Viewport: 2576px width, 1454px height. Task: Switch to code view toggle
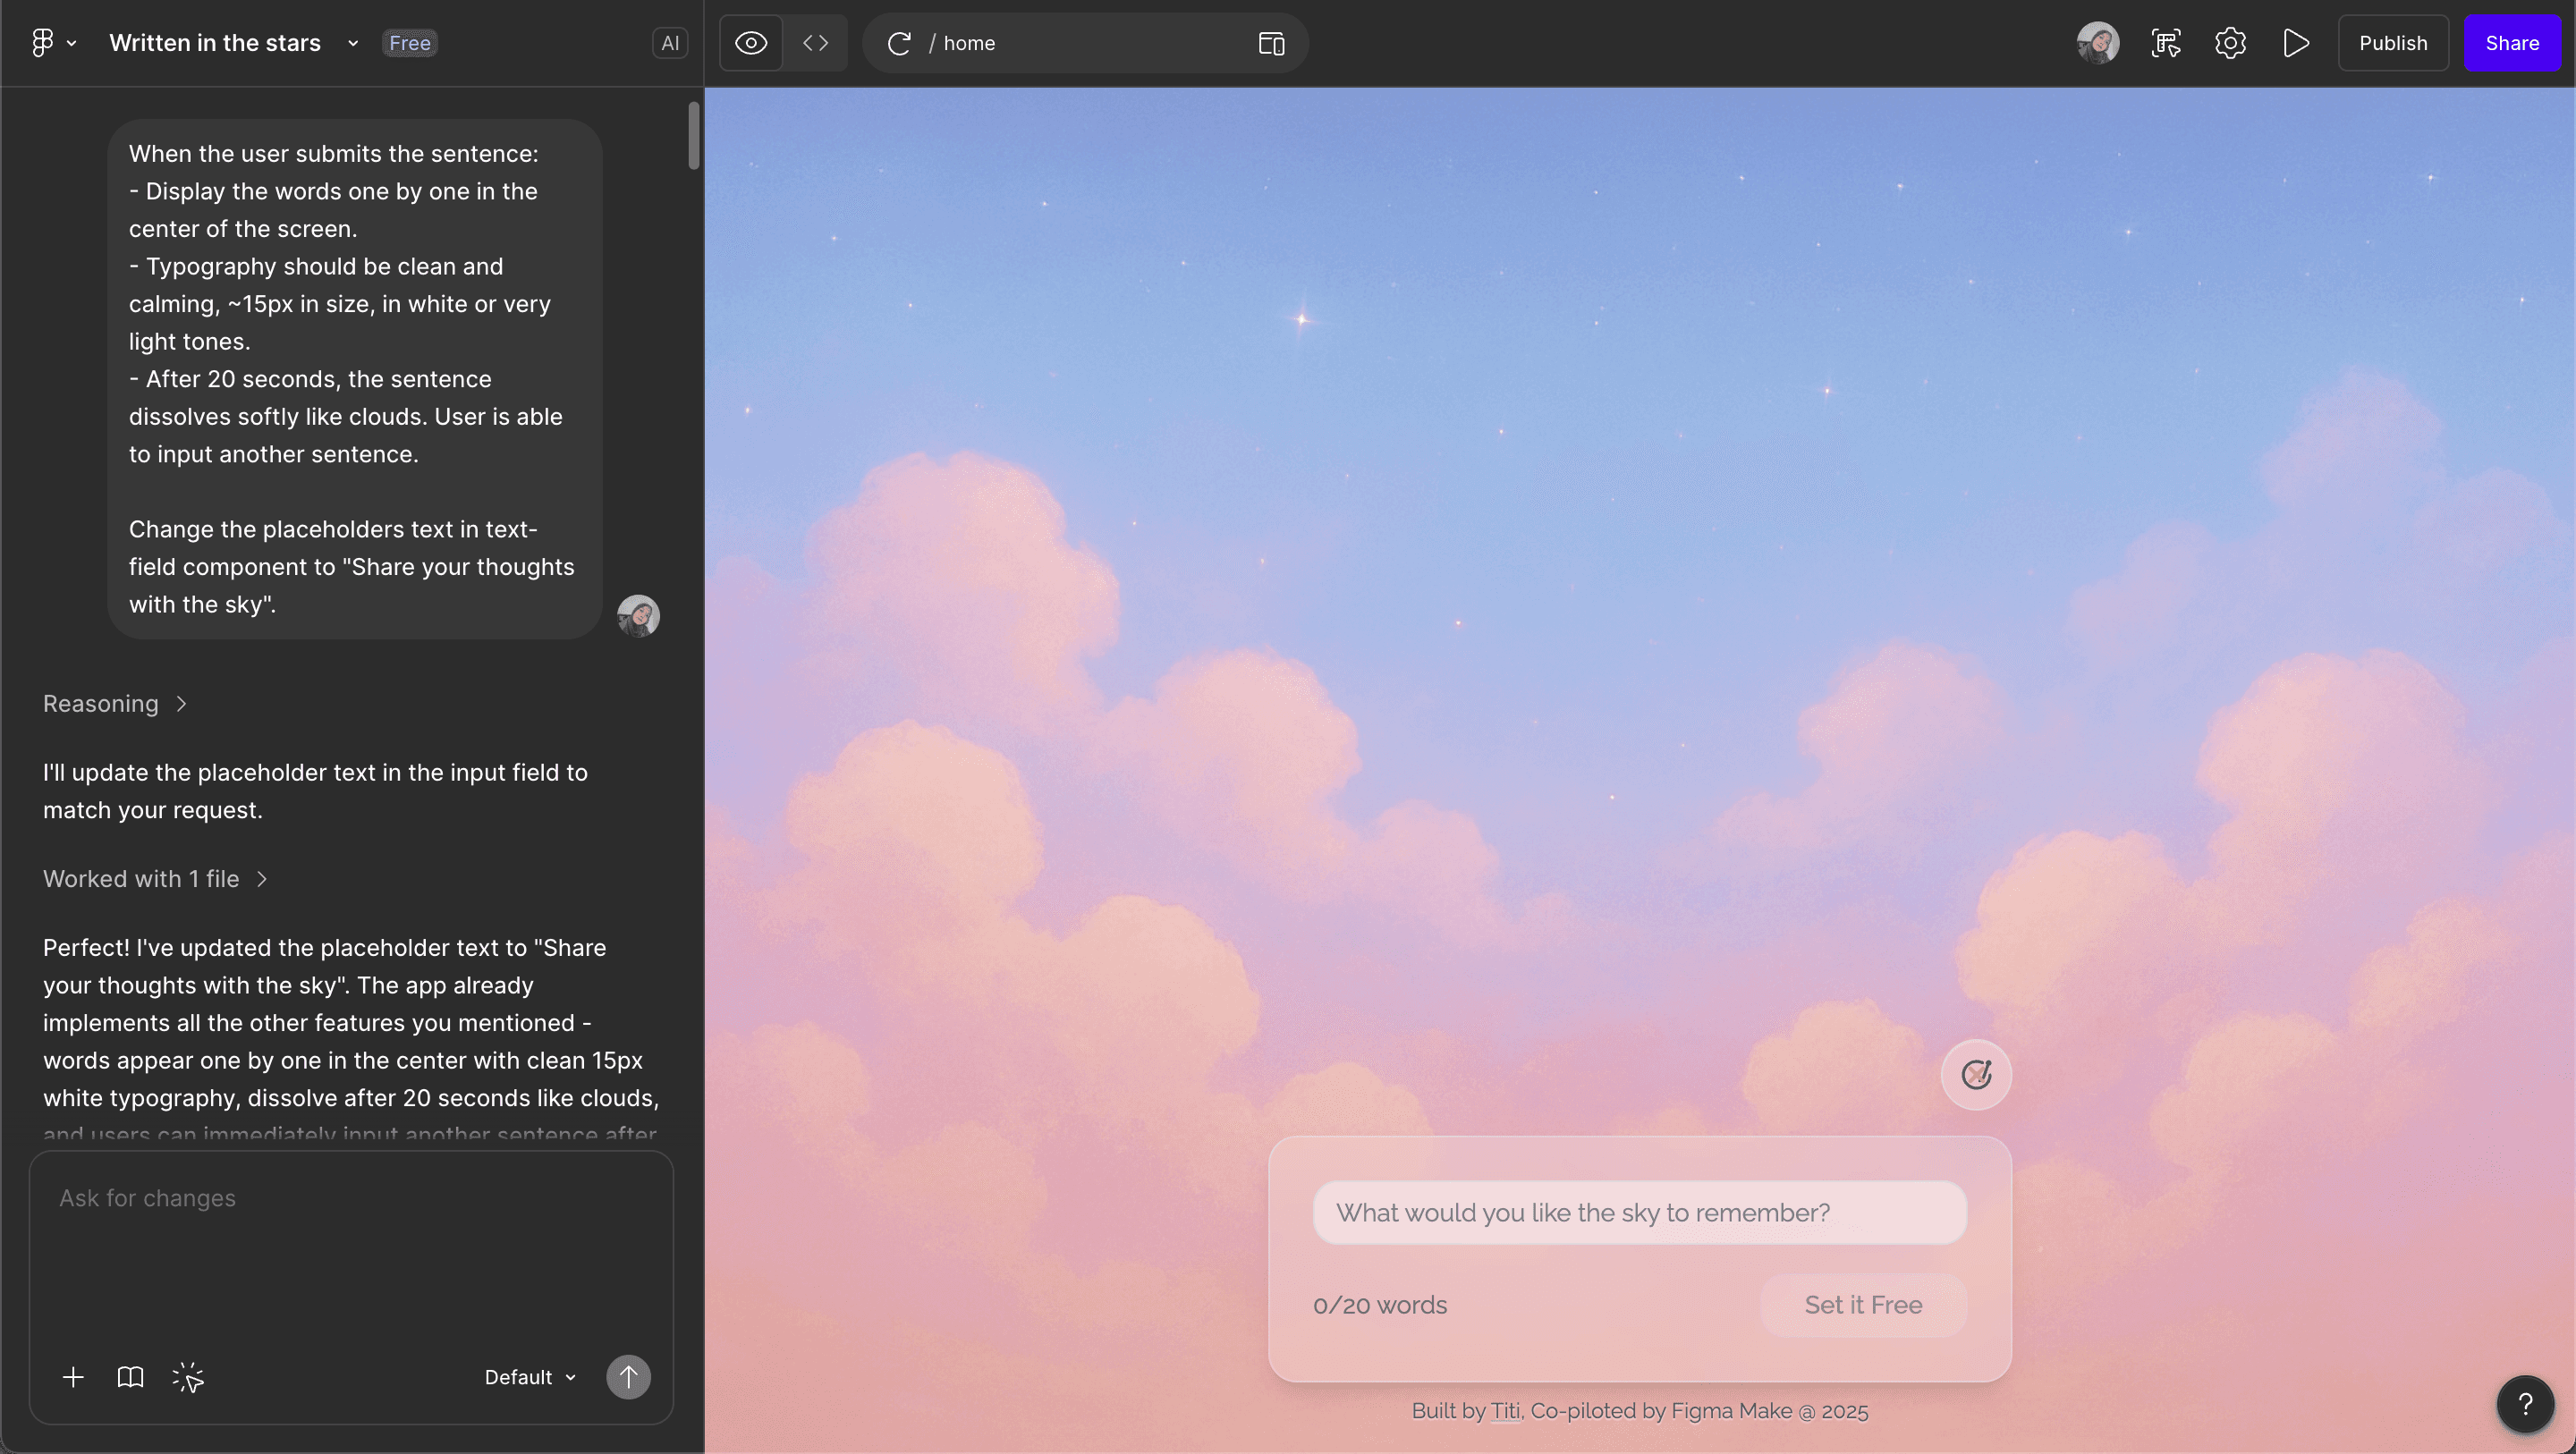pos(816,43)
